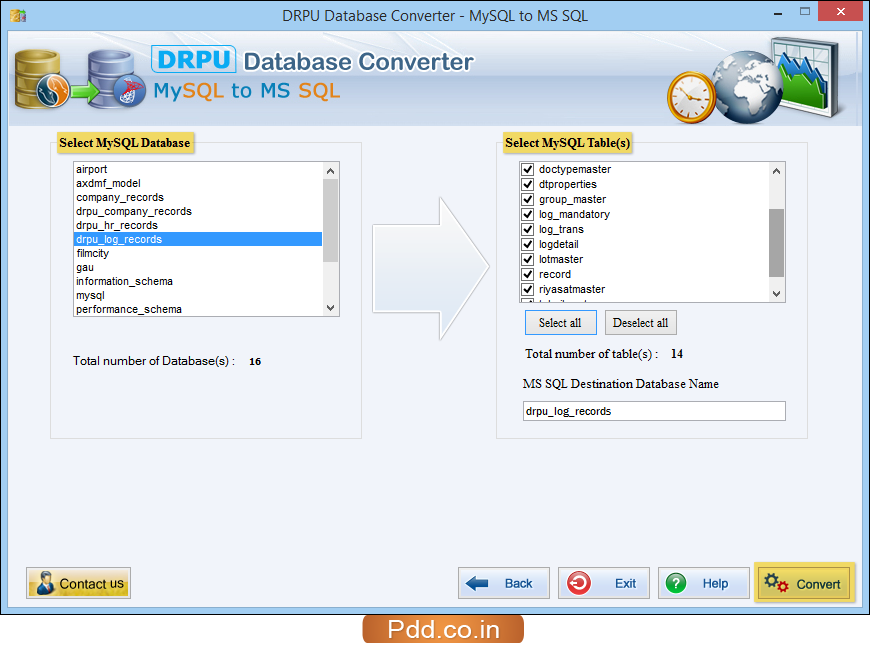The width and height of the screenshot is (870, 650).
Task: Select information_schema database
Action: [198, 281]
